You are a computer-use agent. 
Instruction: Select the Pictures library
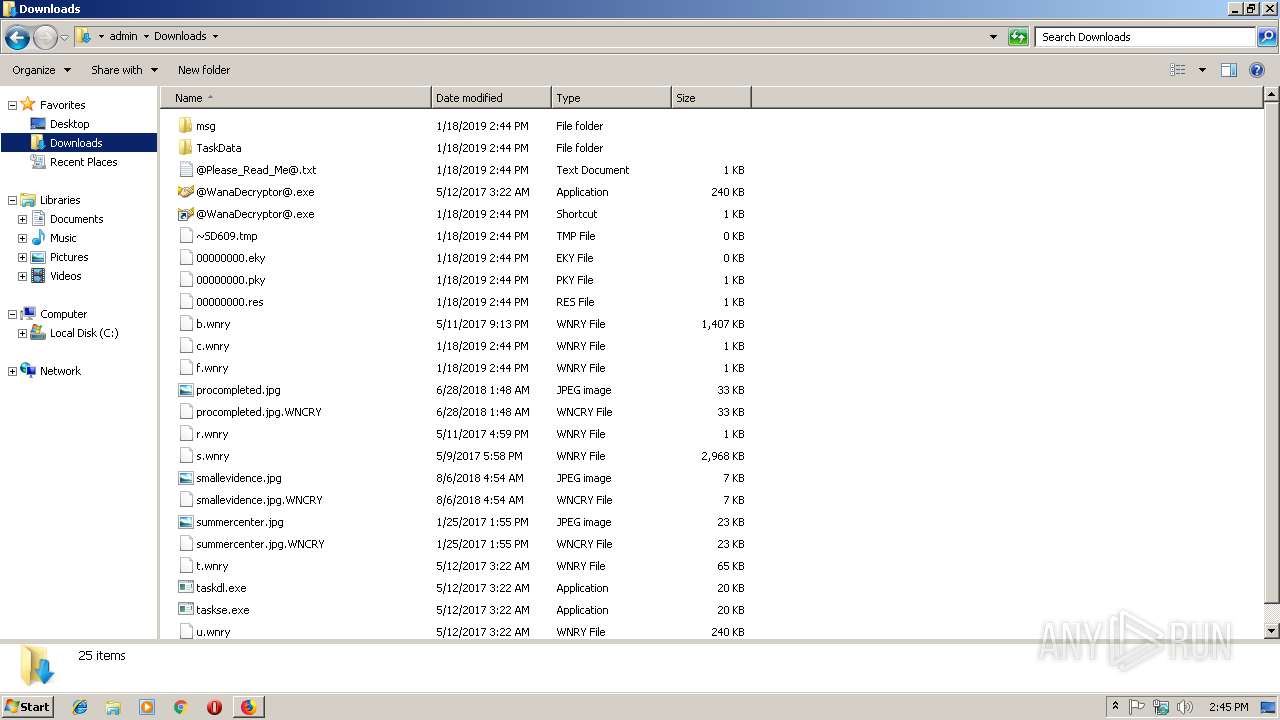coord(69,257)
